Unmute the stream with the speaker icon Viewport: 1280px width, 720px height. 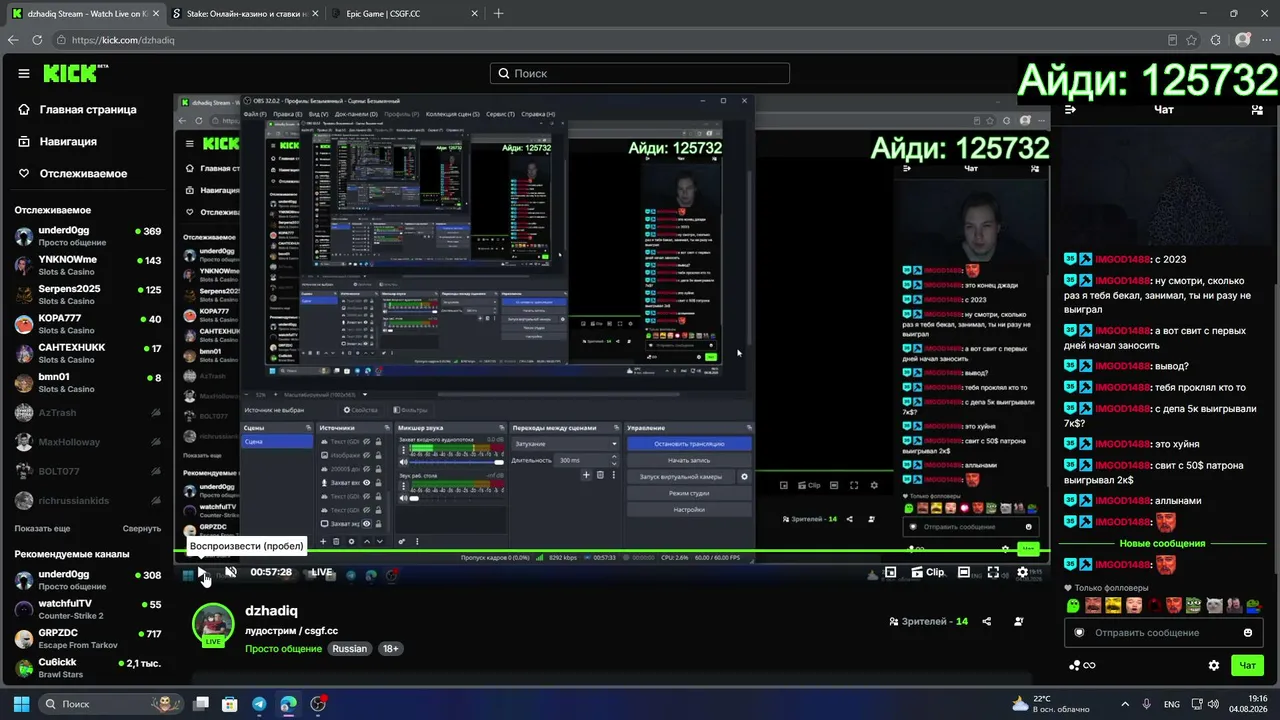[x=231, y=572]
